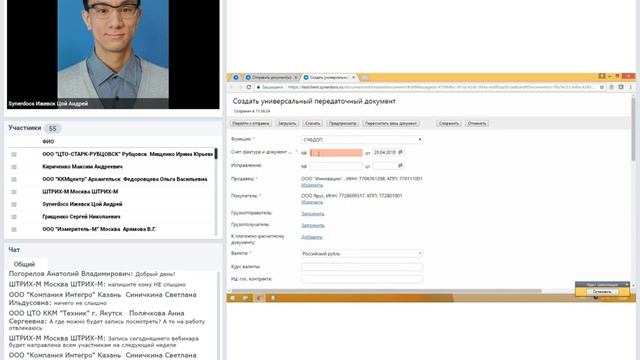
Task: Close the Создать универсальный browser tab
Action: [353, 77]
